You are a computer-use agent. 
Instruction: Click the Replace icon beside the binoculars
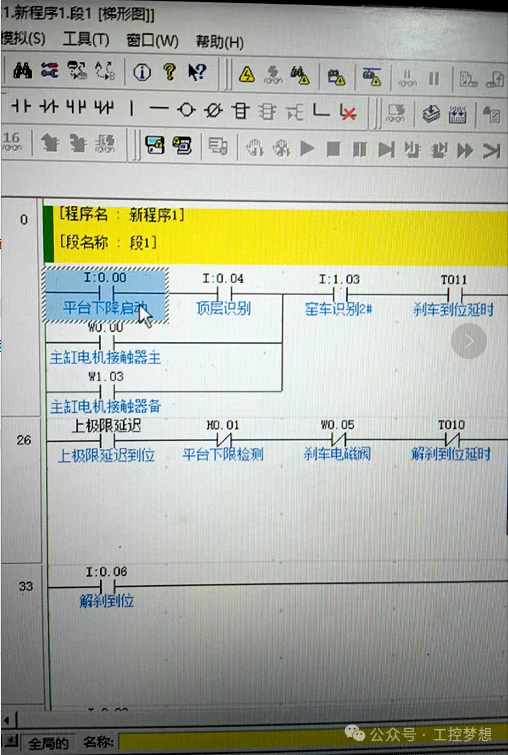pyautogui.click(x=49, y=71)
